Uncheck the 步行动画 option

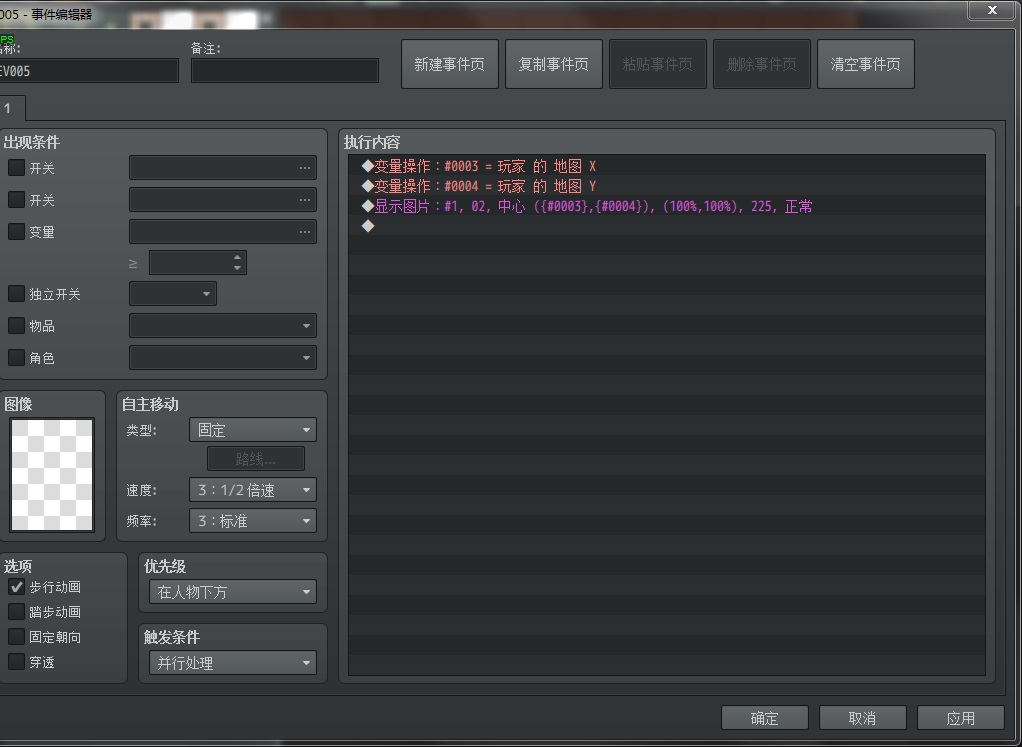pyautogui.click(x=16, y=587)
